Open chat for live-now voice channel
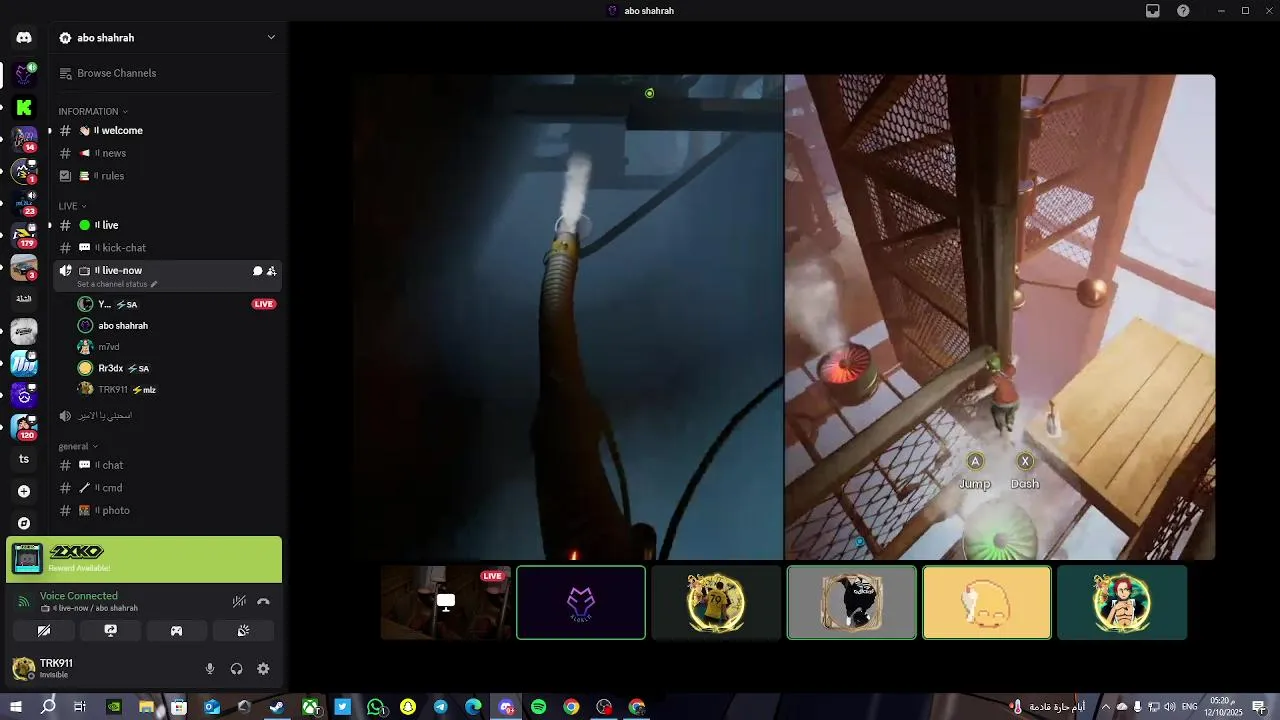1280x720 pixels. click(257, 271)
